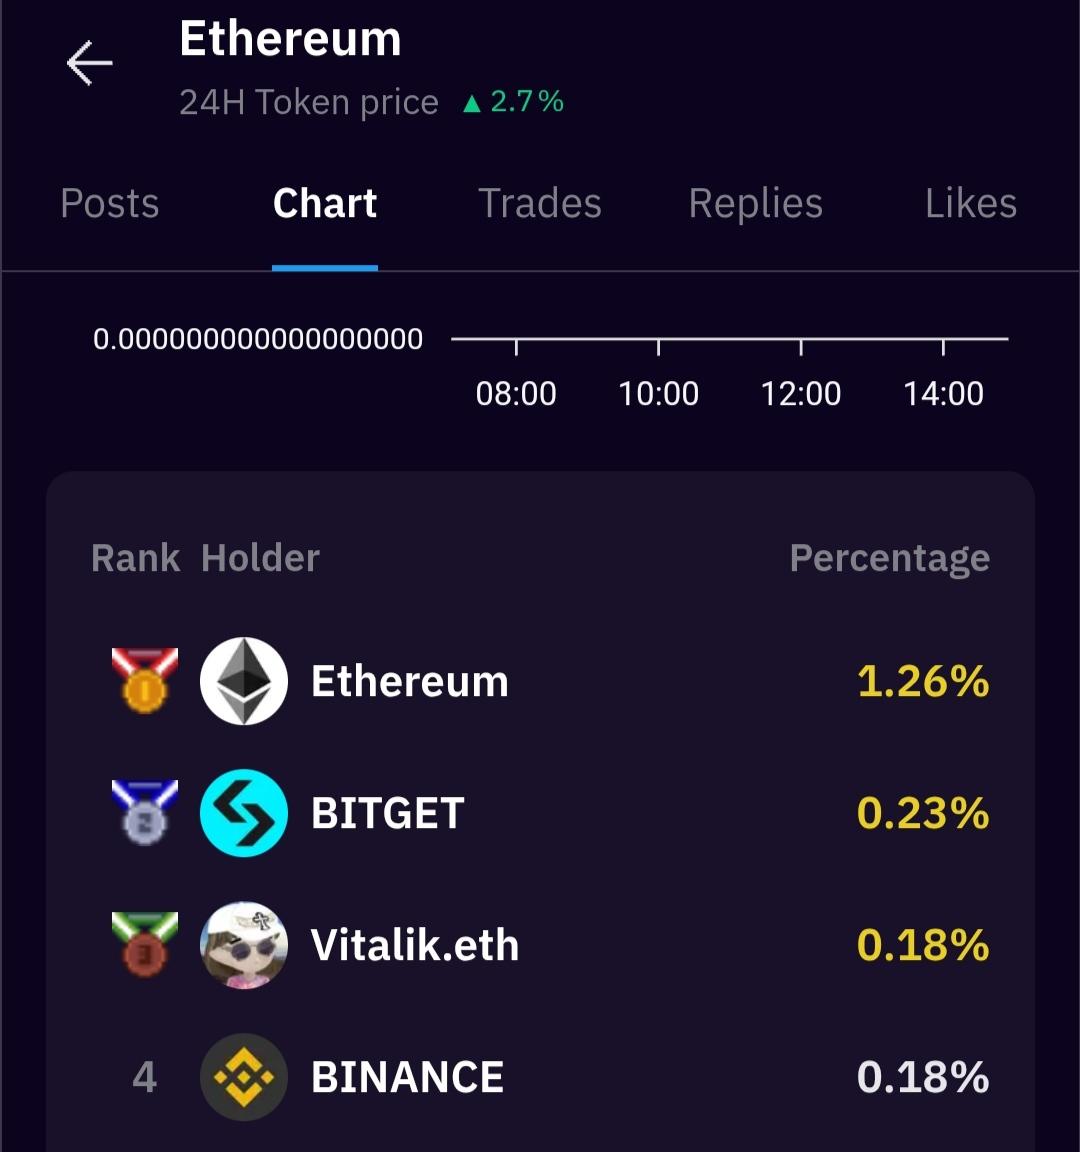Screen dimensions: 1080x1152
Task: Click the bronze third-place medal icon
Action: [145, 945]
